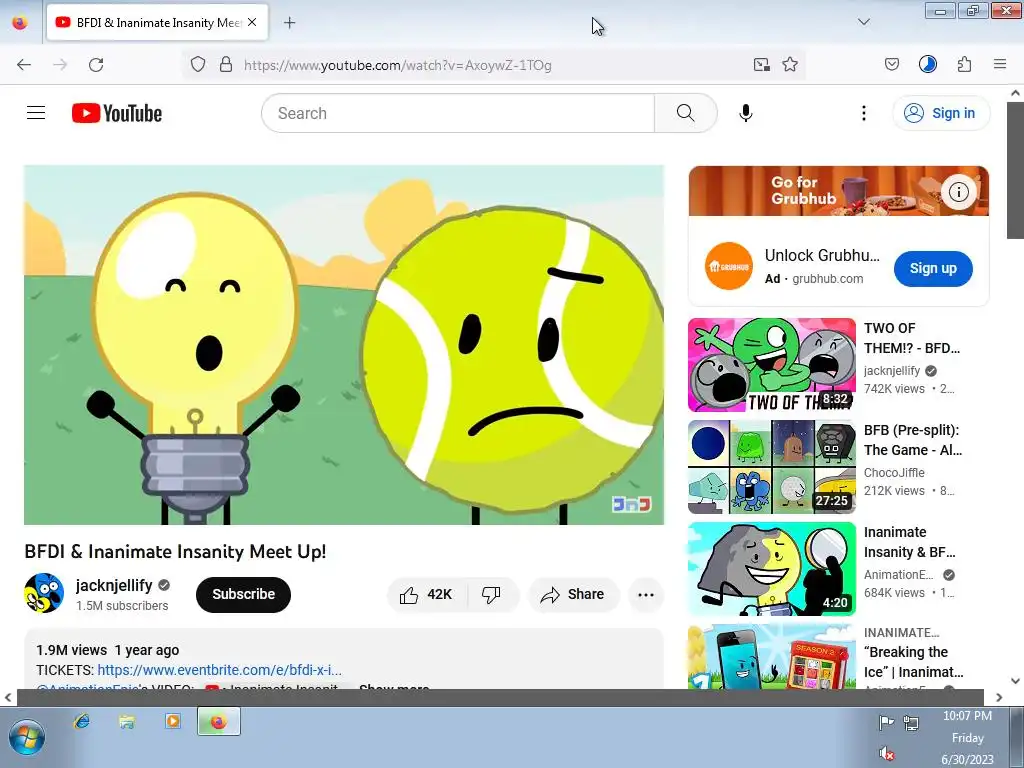Like the video with thumbs up
Viewport: 1024px width, 768px height.
point(427,594)
